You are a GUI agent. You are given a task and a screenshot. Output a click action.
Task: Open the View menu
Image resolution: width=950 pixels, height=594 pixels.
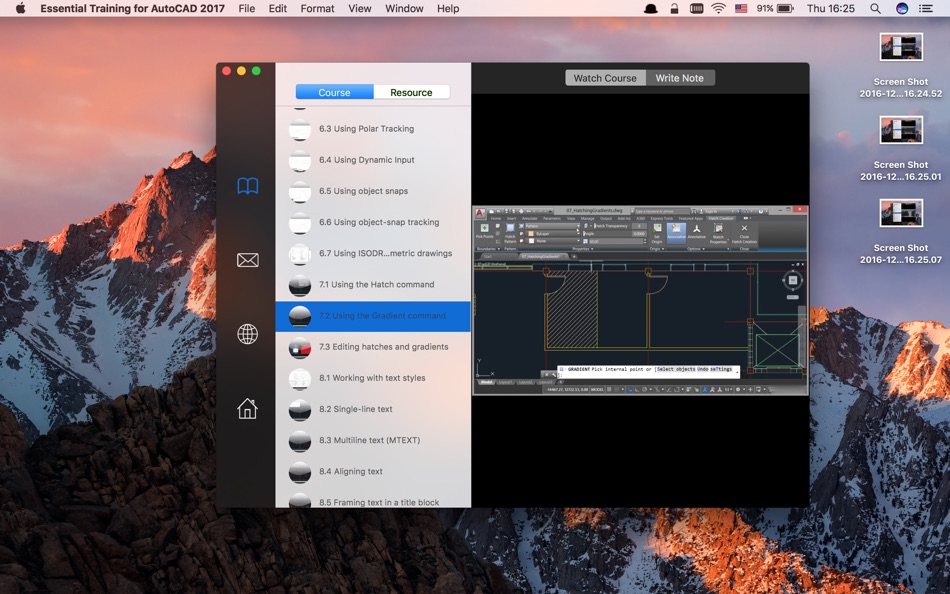coord(360,8)
